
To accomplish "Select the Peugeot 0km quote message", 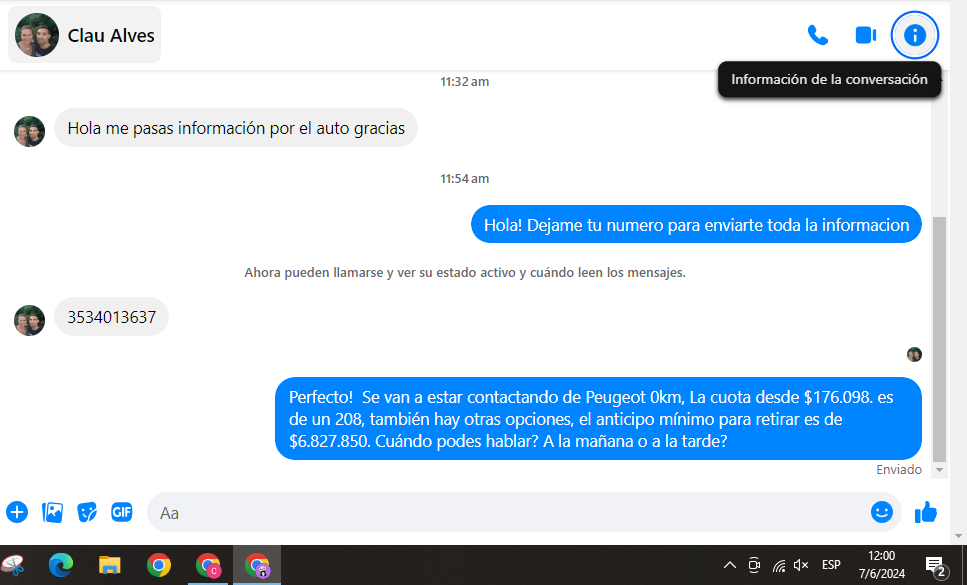I will click(x=598, y=419).
